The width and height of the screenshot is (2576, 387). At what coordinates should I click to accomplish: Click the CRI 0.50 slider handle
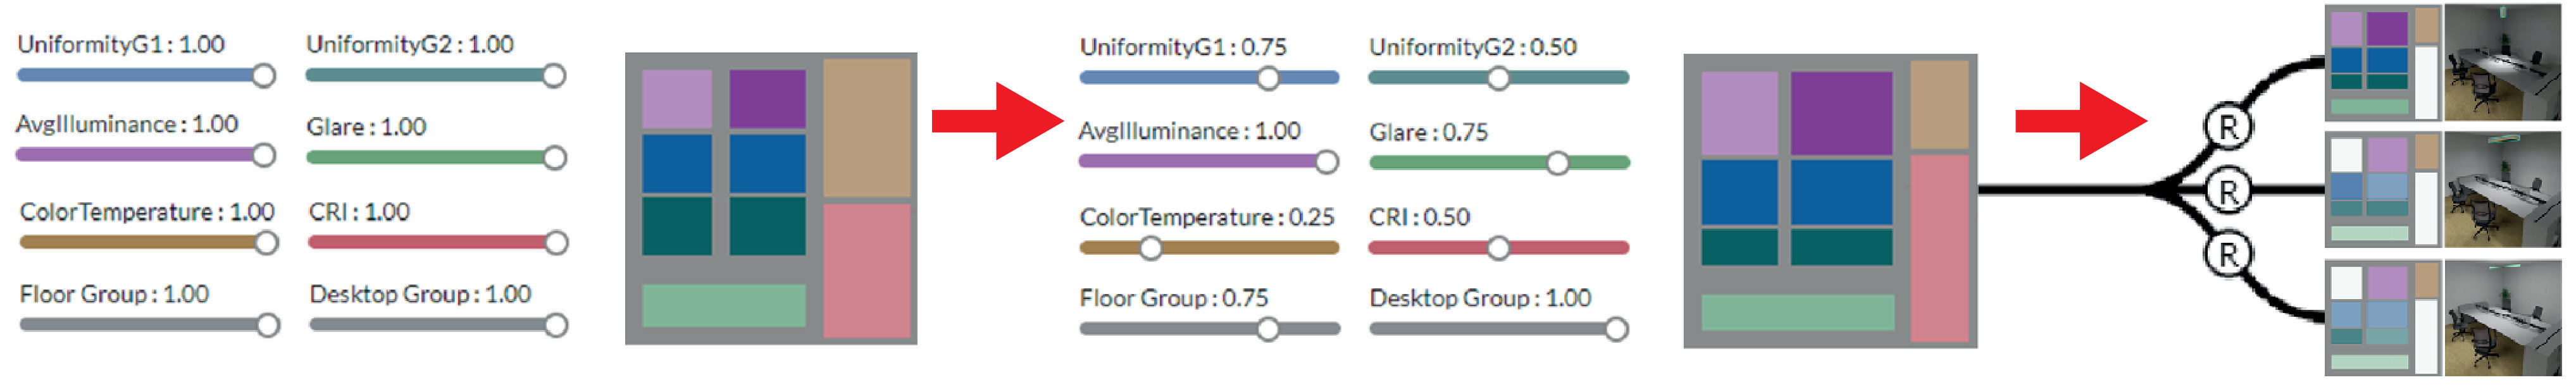click(x=1498, y=248)
